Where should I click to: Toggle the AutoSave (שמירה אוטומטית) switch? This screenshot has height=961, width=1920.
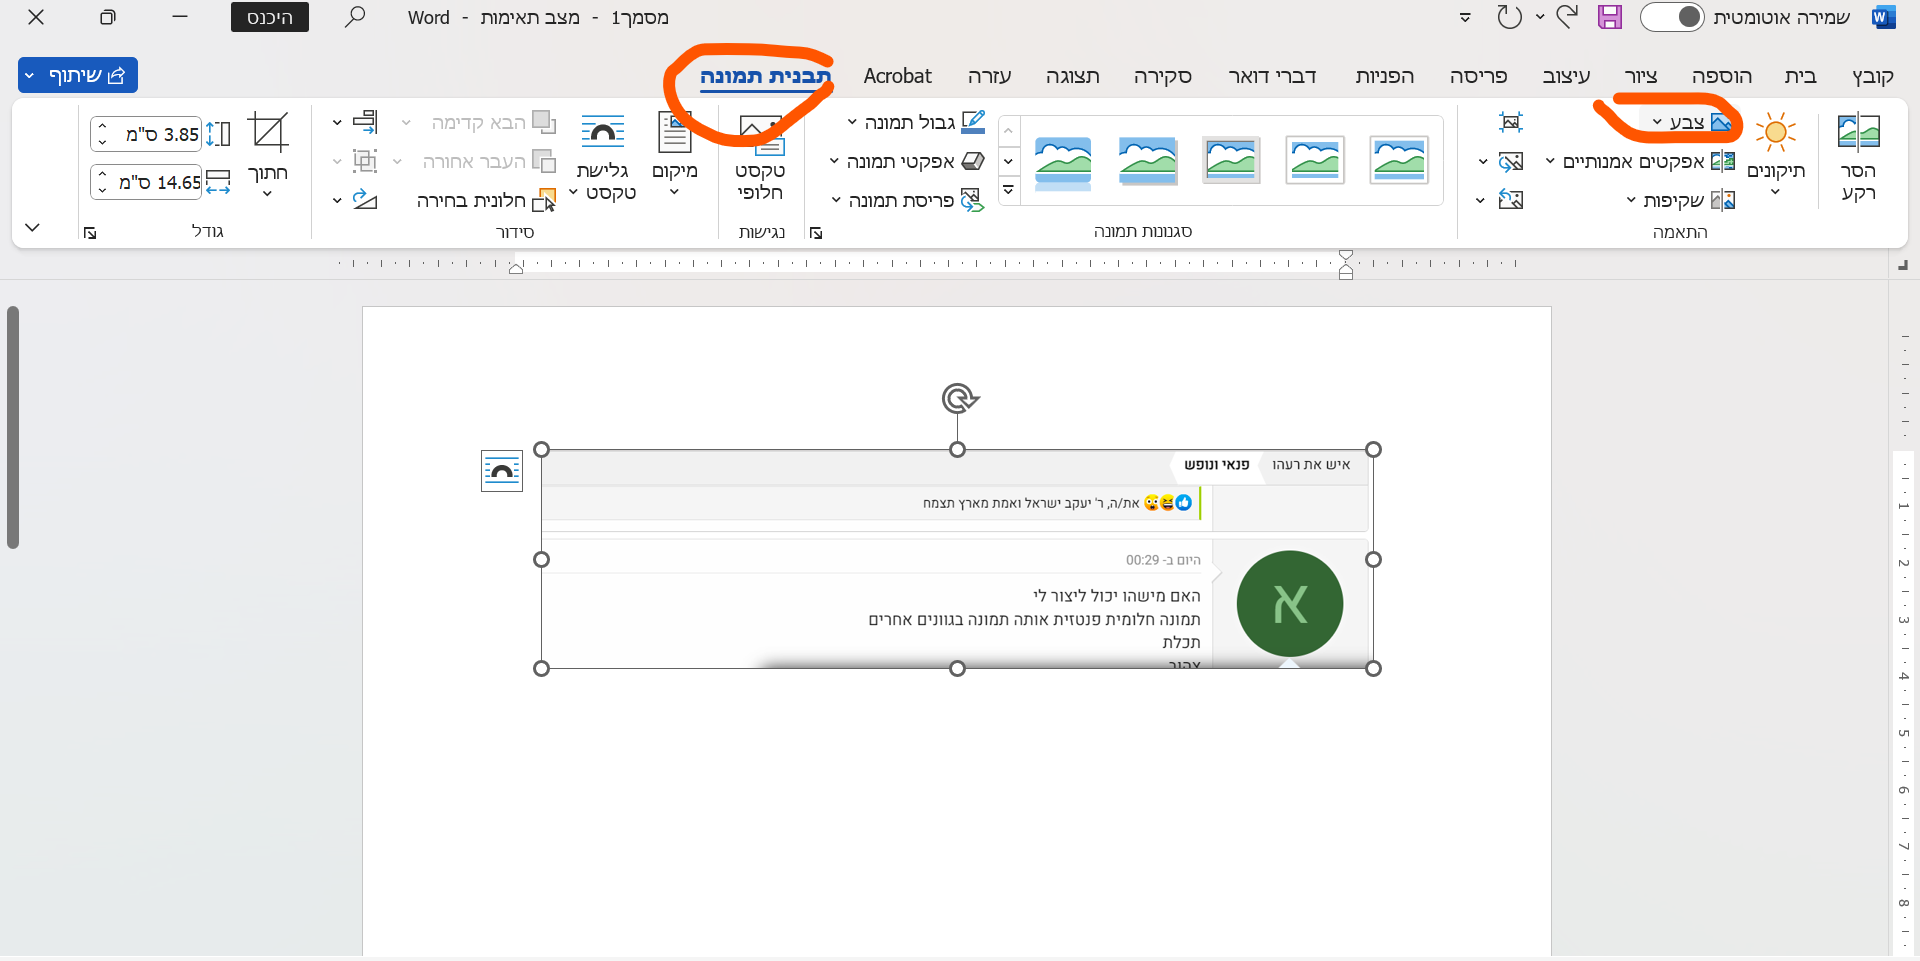[x=1673, y=17]
